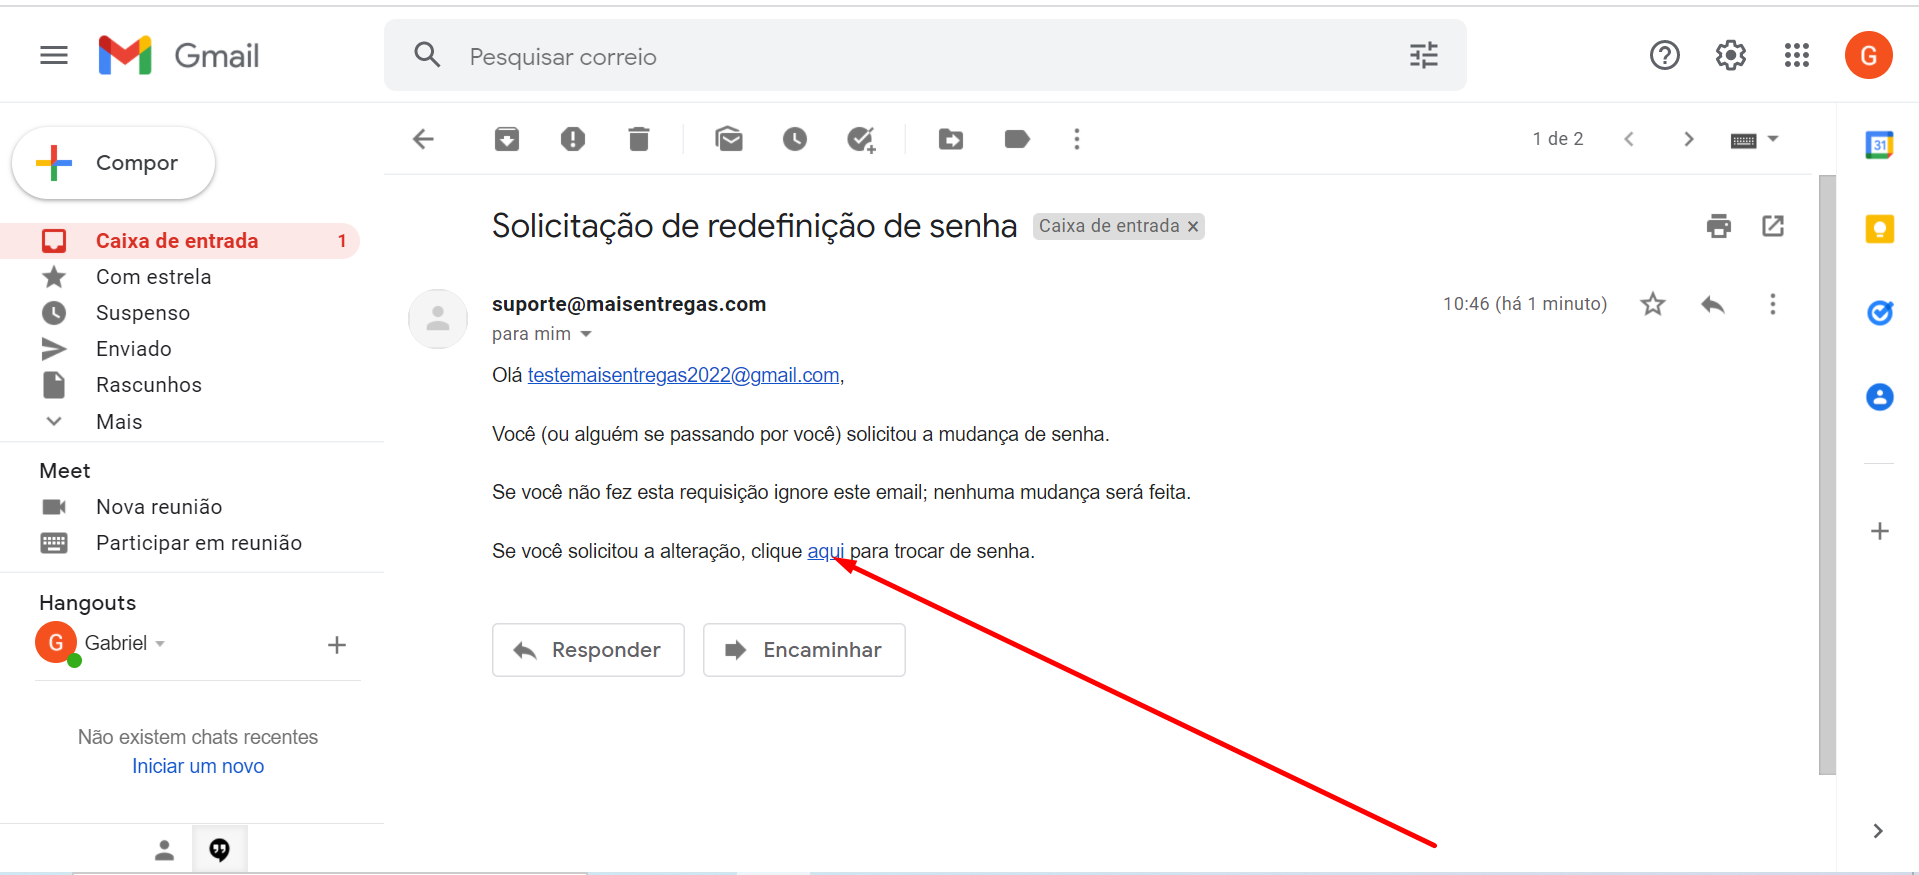Go back to inbox arrow
Screen dimensions: 1919x875
424,139
